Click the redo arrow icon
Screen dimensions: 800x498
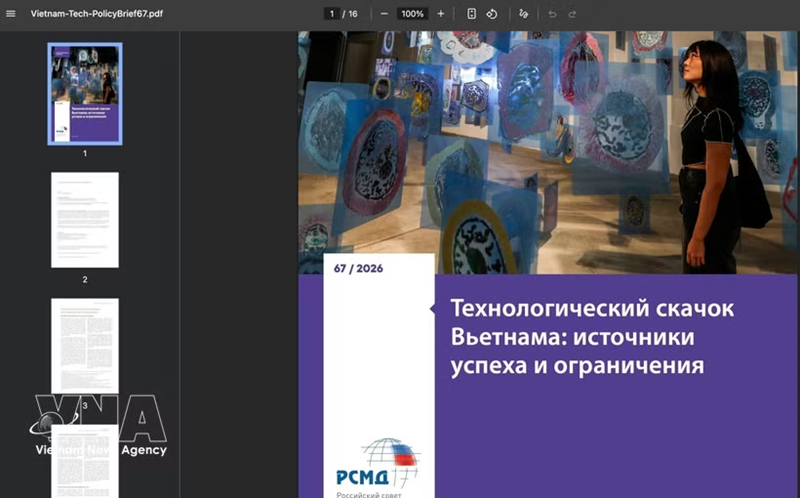tap(572, 14)
